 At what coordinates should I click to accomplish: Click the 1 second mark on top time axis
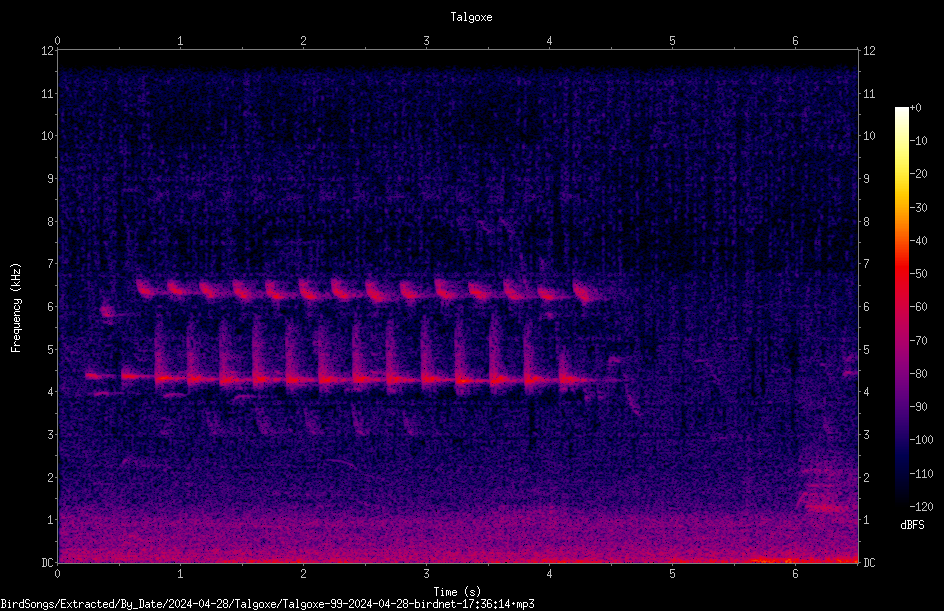point(180,41)
